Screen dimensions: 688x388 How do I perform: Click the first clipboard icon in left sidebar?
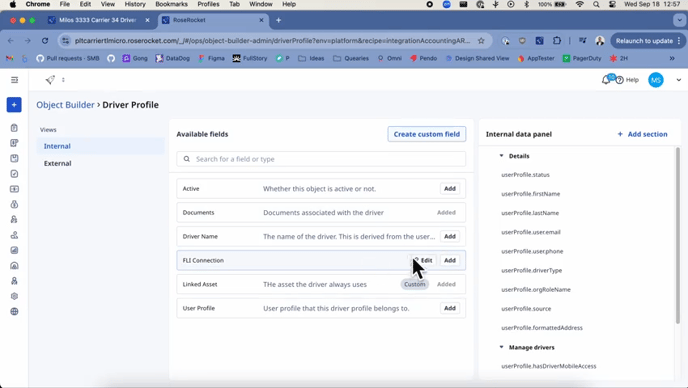coord(14,128)
